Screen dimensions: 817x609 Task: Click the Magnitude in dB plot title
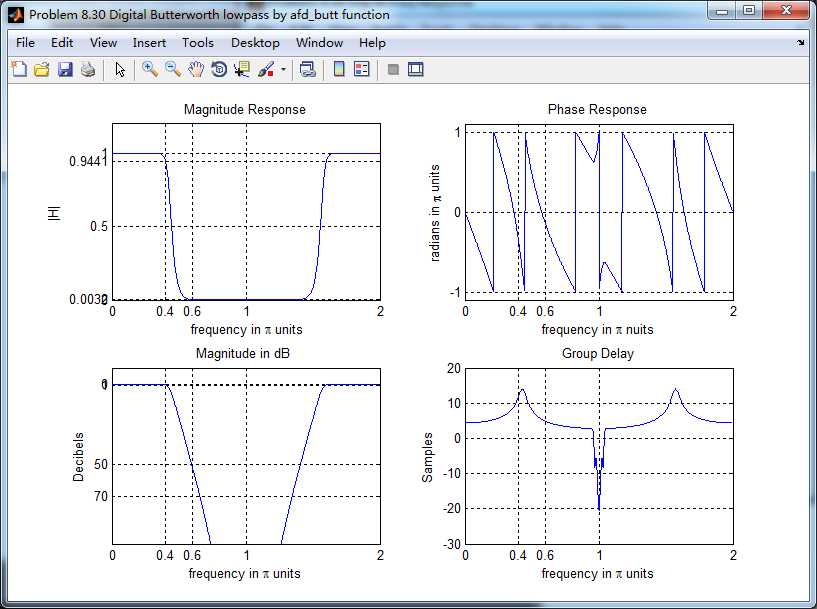click(x=243, y=353)
